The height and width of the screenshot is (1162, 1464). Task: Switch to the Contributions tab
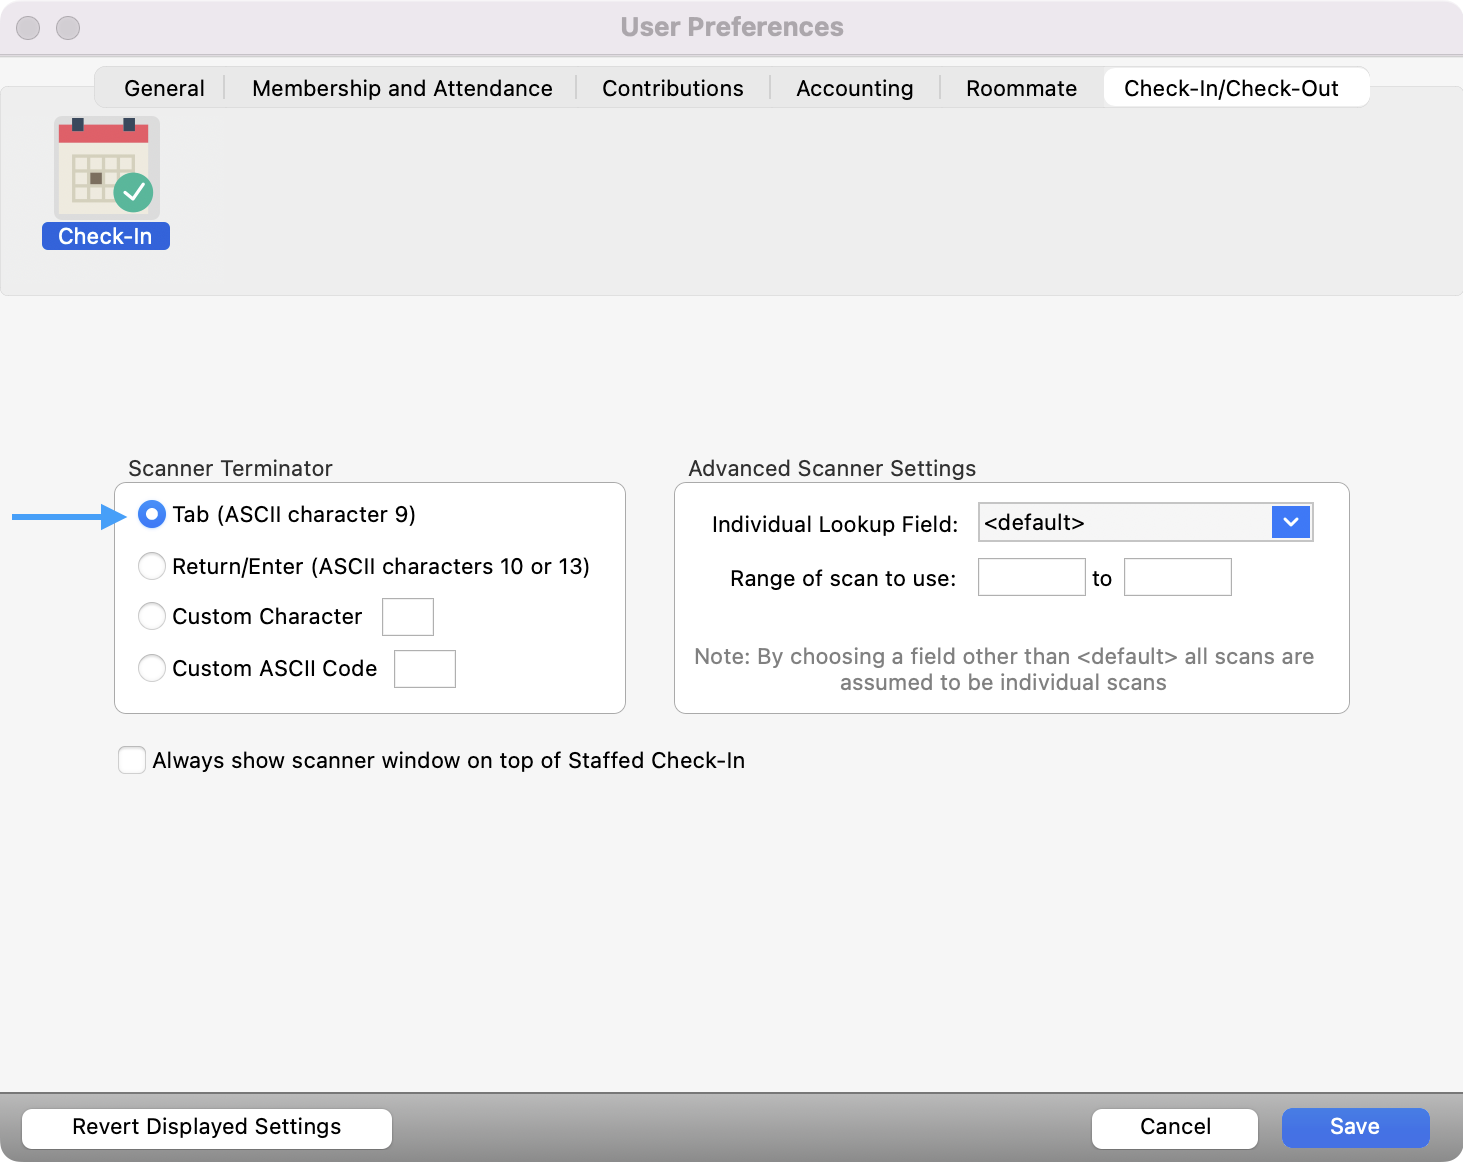672,88
